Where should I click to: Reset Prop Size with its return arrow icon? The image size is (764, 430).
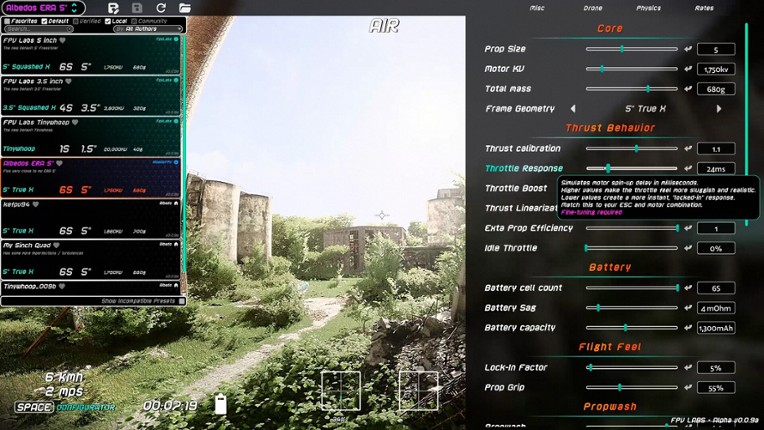point(688,49)
